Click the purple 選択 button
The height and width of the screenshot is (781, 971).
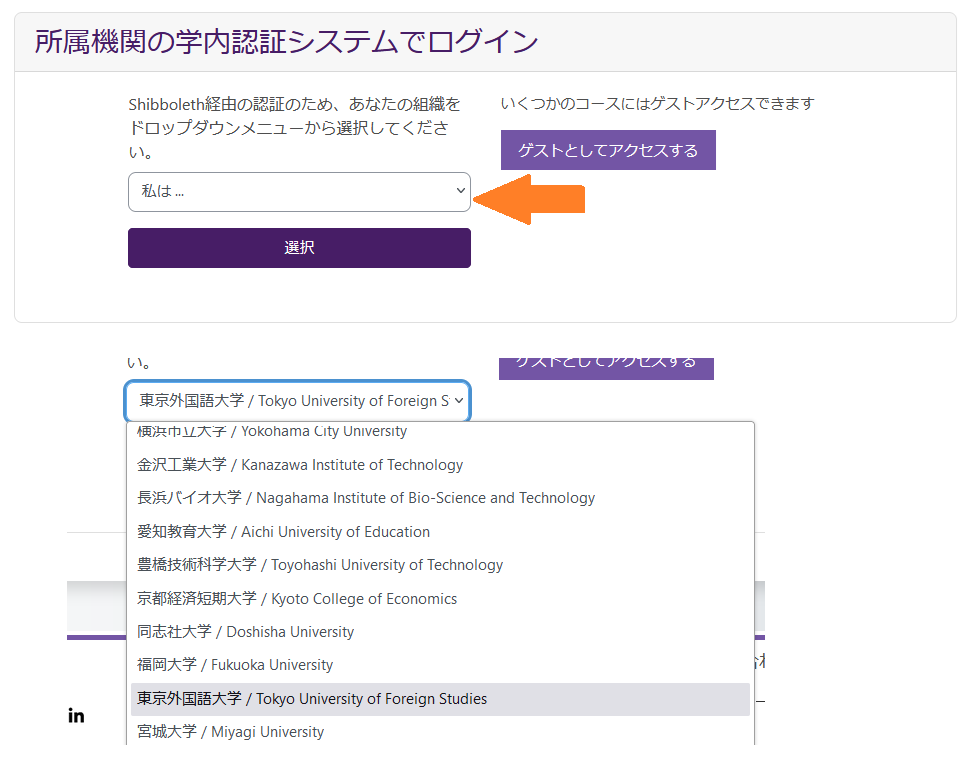(299, 248)
